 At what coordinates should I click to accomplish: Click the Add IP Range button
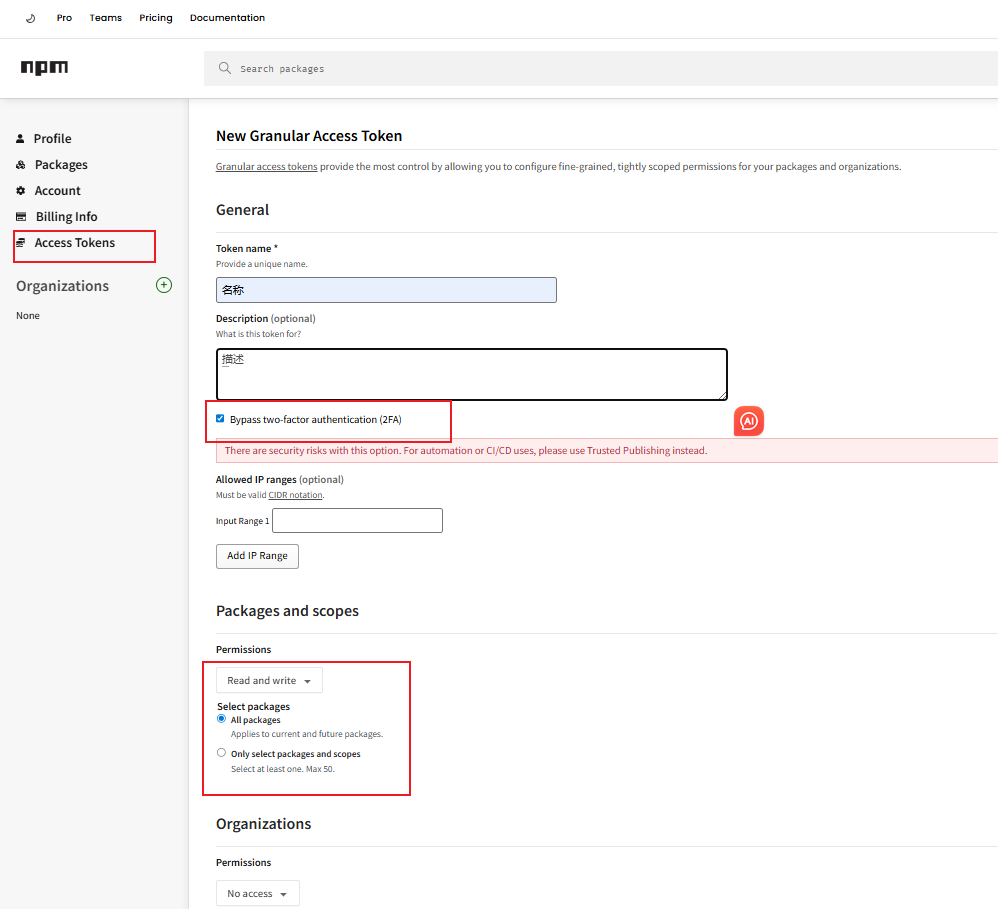[x=257, y=556]
